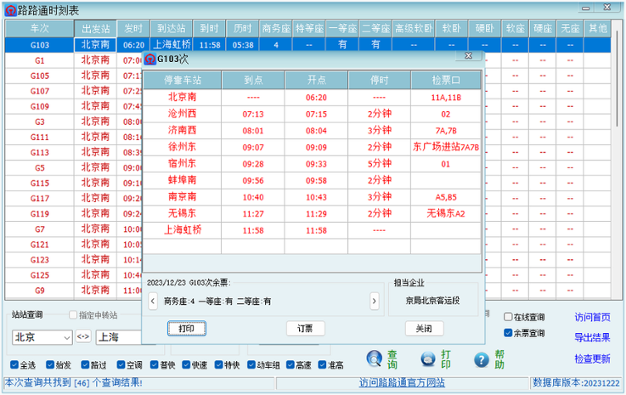This screenshot has height=395, width=626.
Task: Toggle the 普快 checkbox
Action: [154, 364]
